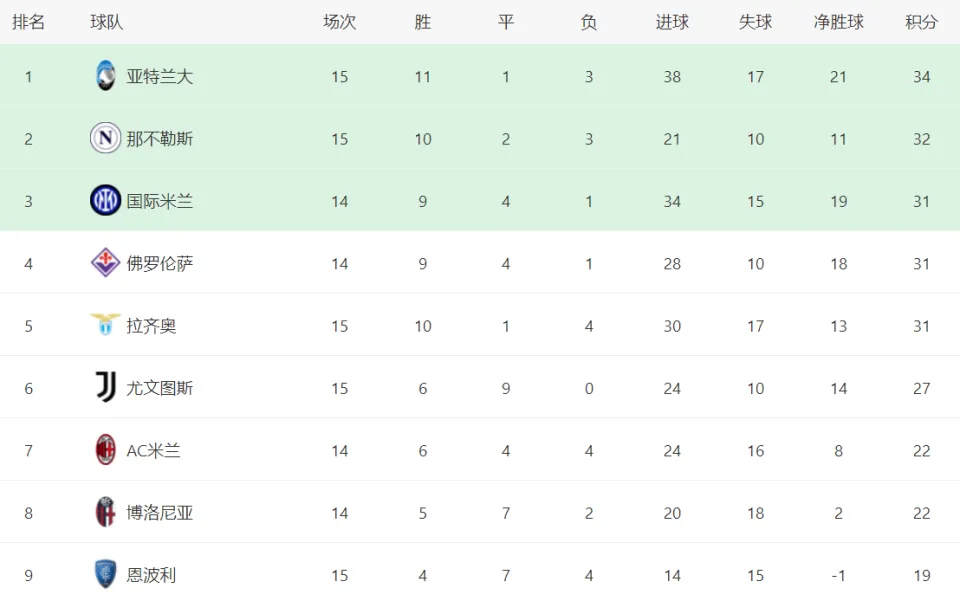
Task: Click the Napoli (那不勒斯) team logo
Action: pyautogui.click(x=105, y=138)
